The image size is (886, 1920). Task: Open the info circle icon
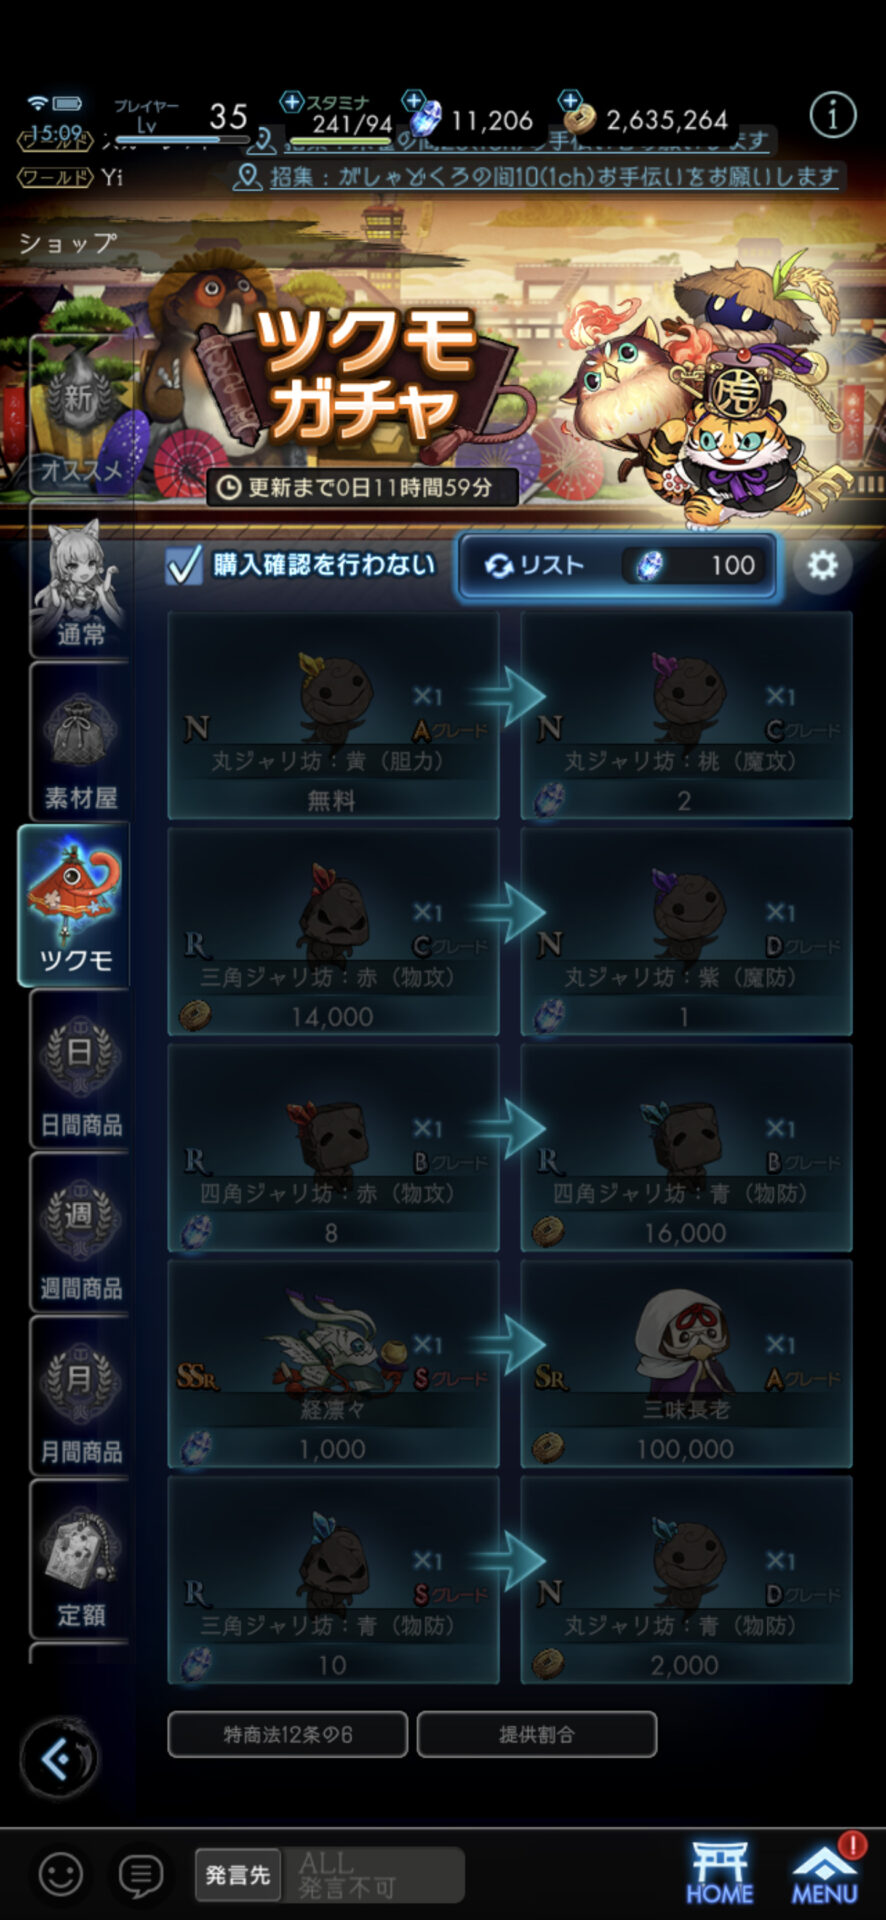click(832, 115)
